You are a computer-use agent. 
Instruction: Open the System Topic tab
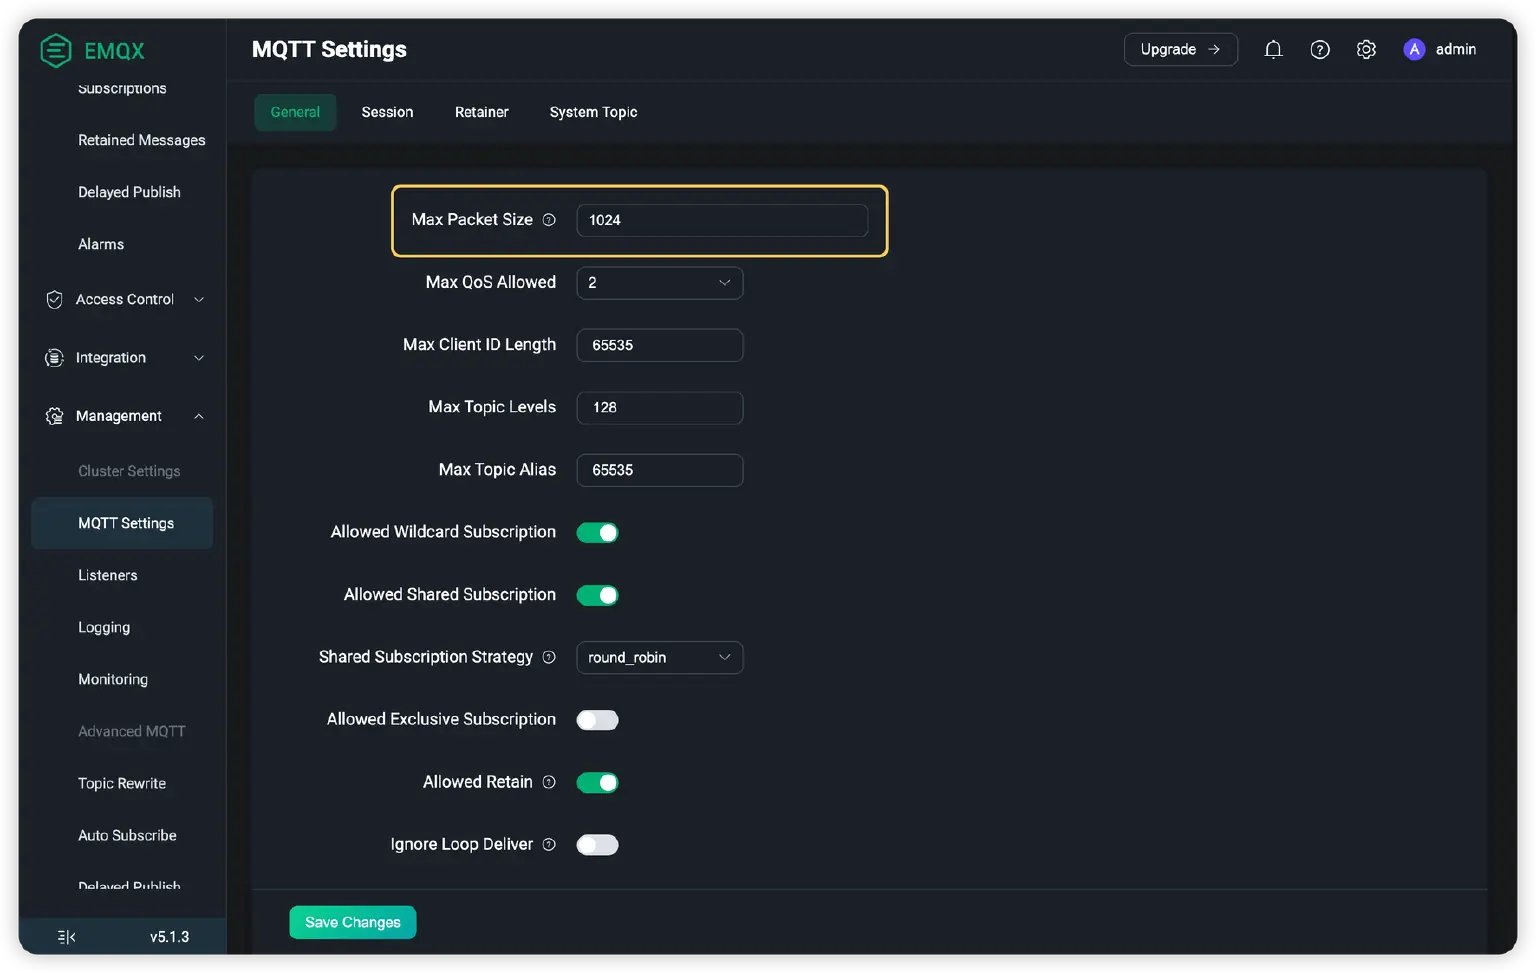593,112
